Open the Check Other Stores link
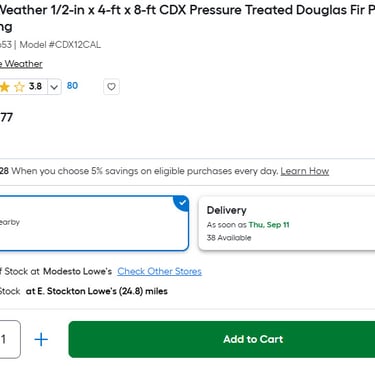The height and width of the screenshot is (366, 375). tap(159, 271)
